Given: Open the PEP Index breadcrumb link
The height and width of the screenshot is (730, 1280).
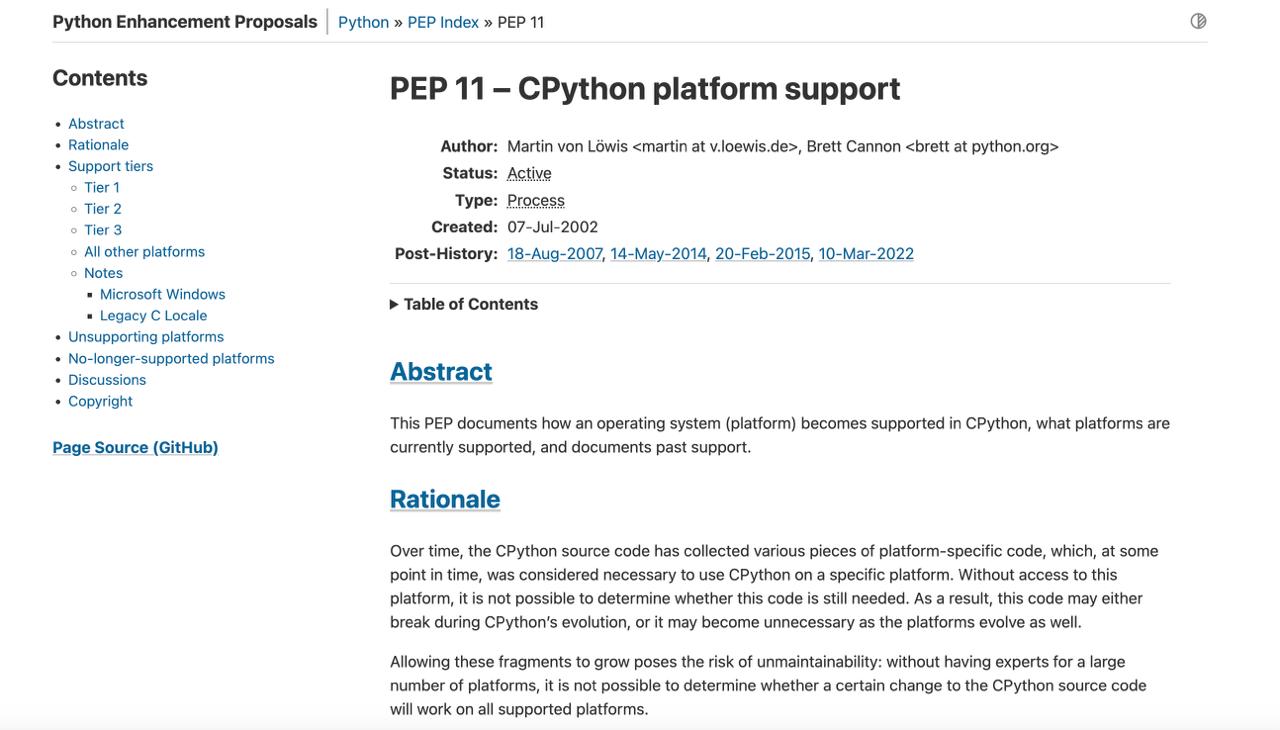Looking at the screenshot, I should [443, 21].
